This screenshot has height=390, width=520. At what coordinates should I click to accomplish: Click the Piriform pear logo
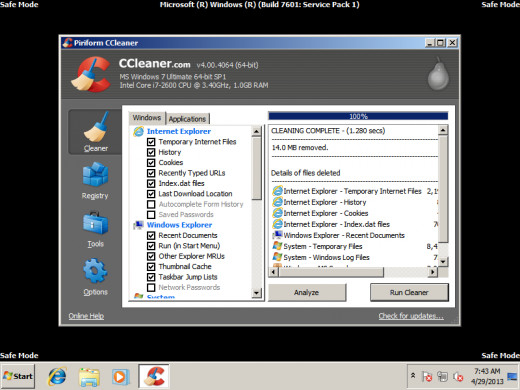(438, 73)
